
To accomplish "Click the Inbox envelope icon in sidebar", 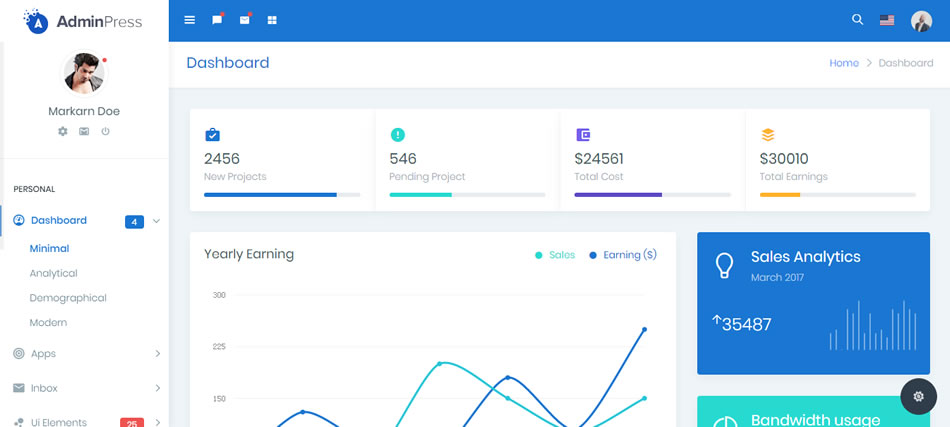I will (x=19, y=388).
